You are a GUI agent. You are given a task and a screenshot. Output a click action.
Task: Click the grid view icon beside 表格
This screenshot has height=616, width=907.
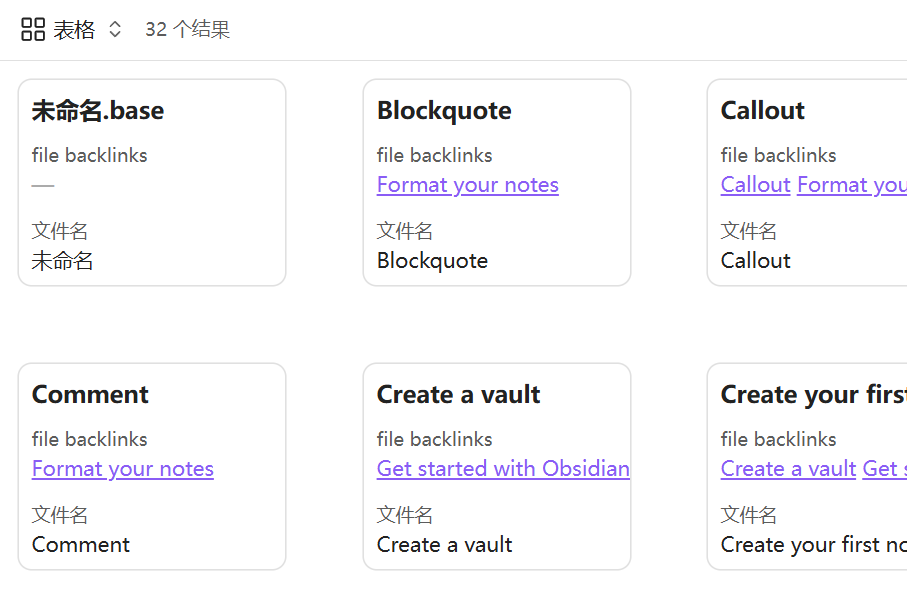coord(33,30)
